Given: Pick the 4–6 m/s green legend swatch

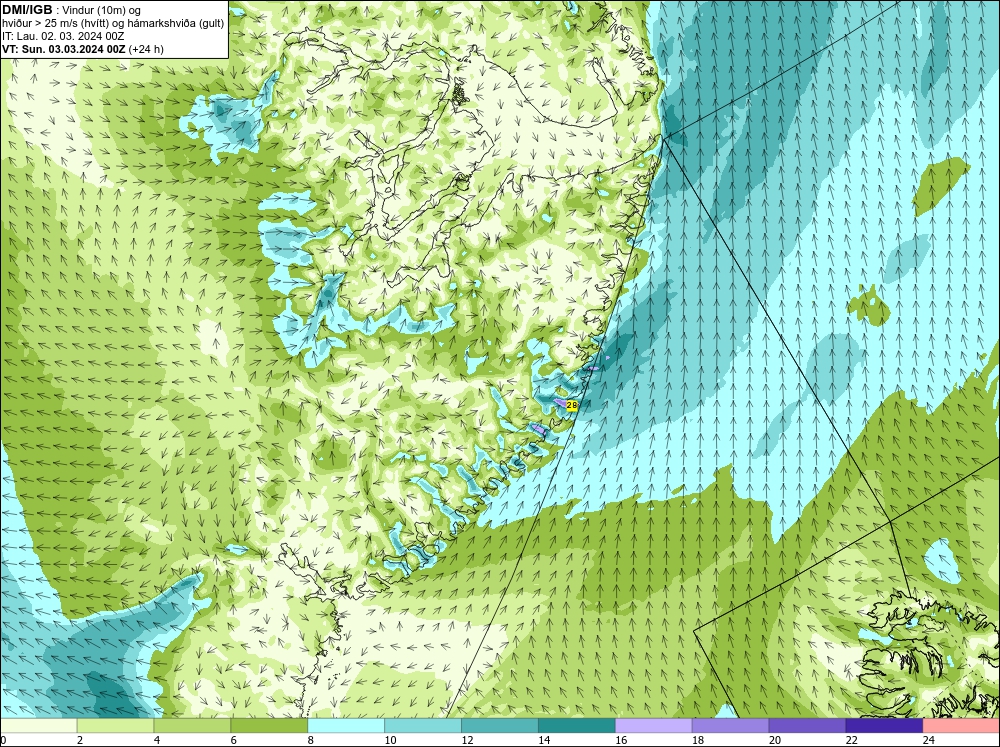Looking at the screenshot, I should (x=192, y=725).
